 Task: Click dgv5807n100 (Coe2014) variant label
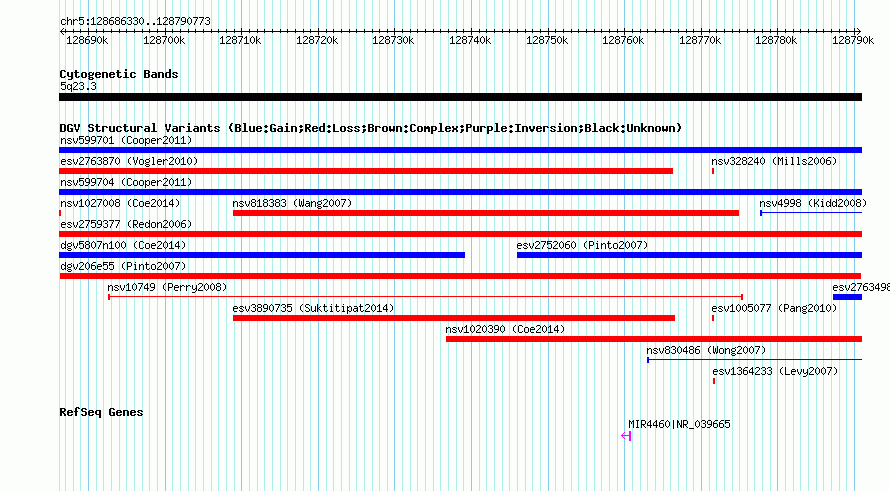pyautogui.click(x=123, y=245)
